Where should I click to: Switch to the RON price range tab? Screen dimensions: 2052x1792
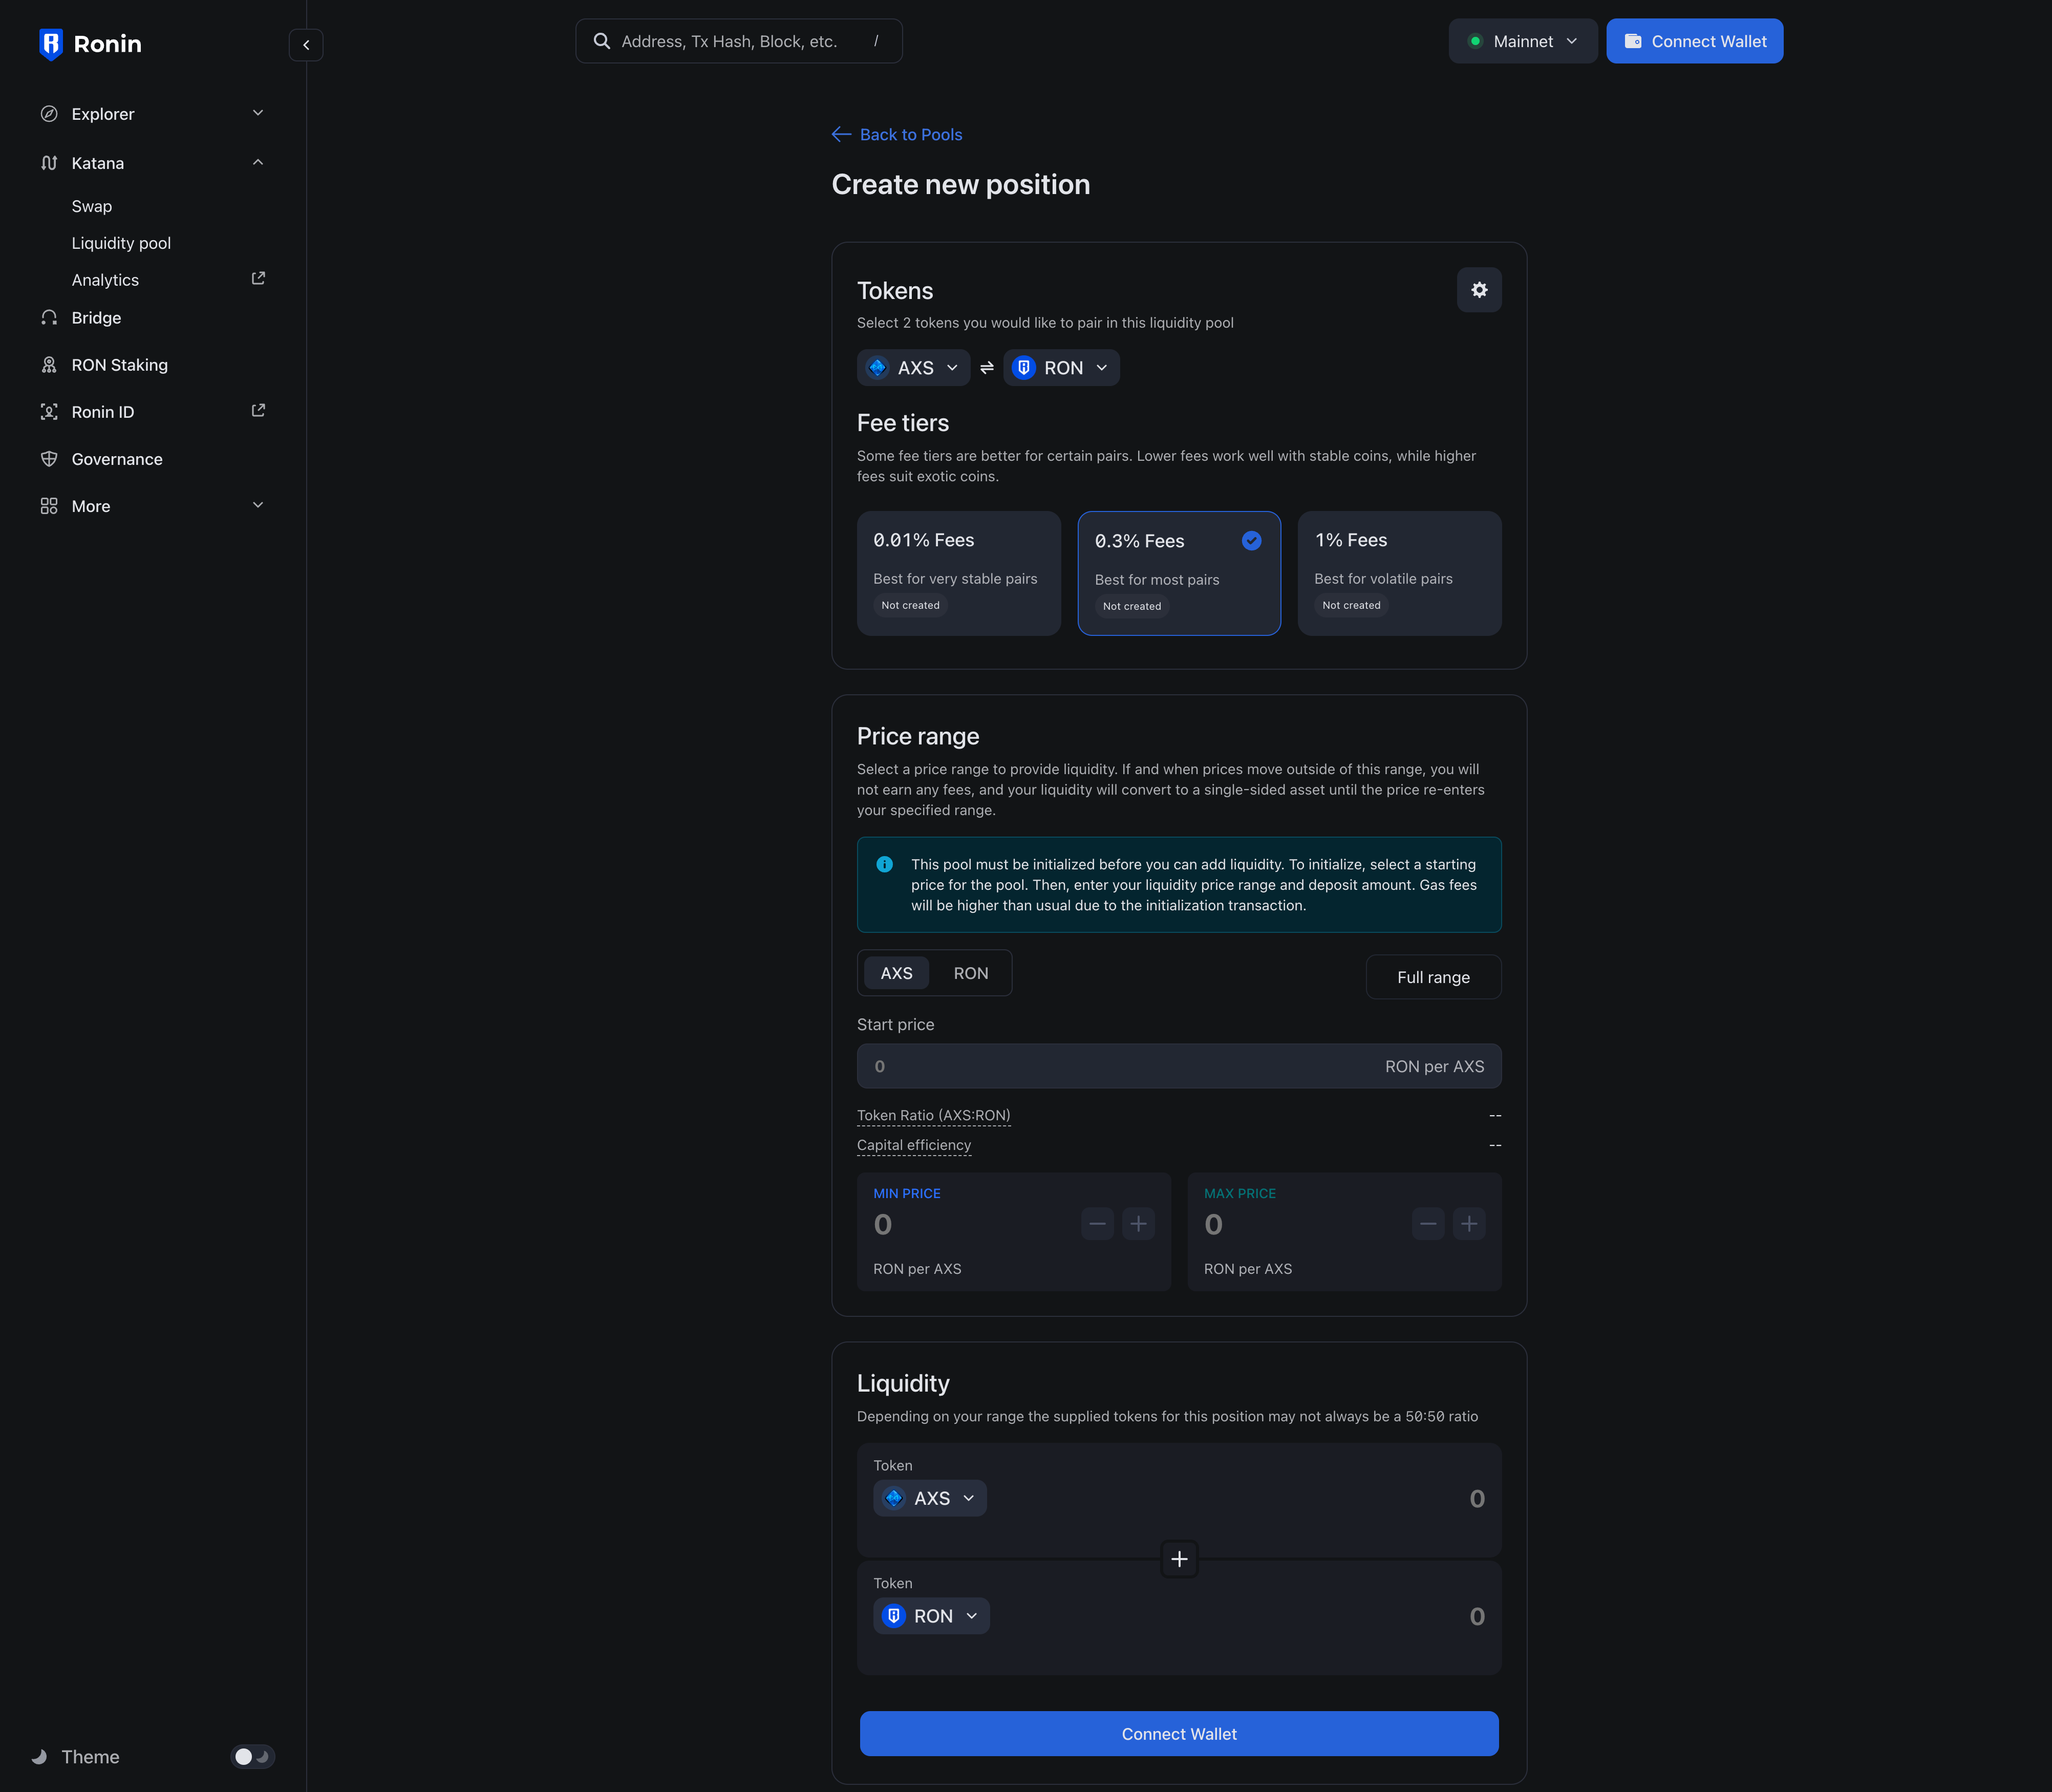[971, 972]
